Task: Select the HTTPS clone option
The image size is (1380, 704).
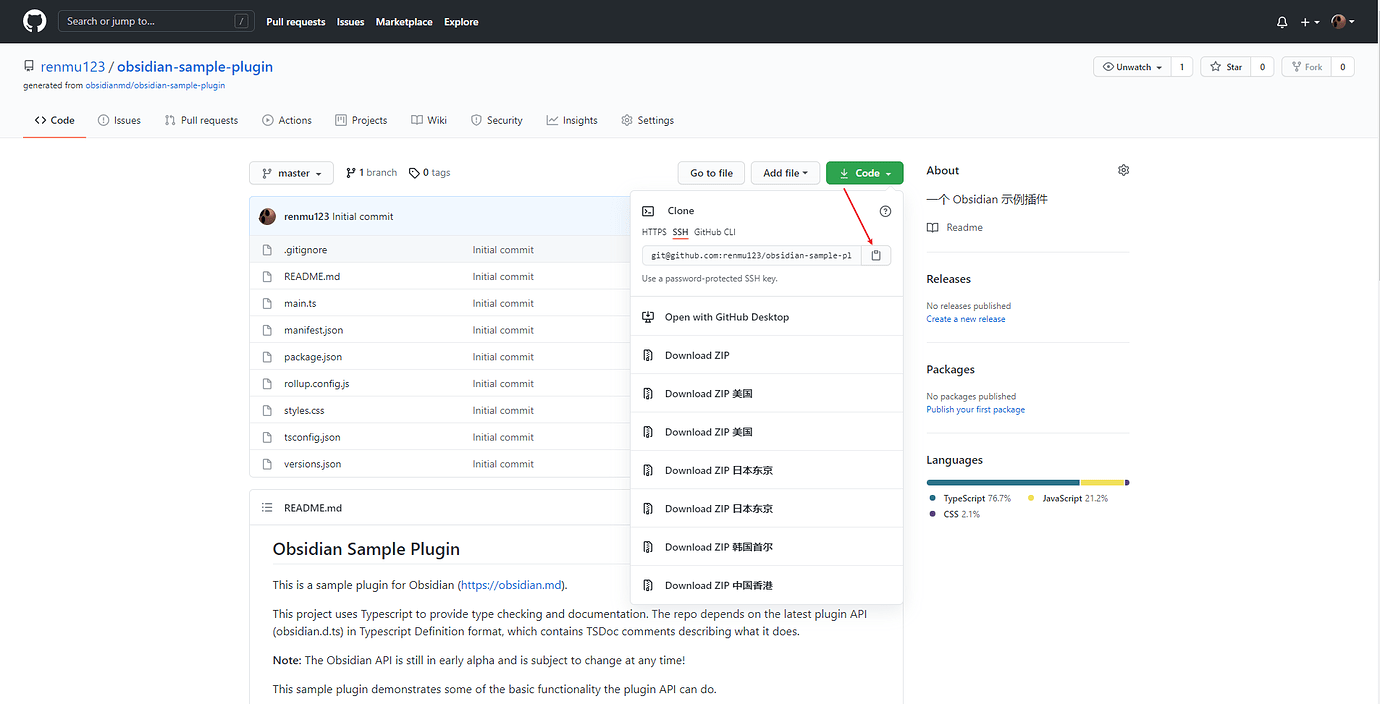Action: coord(654,232)
